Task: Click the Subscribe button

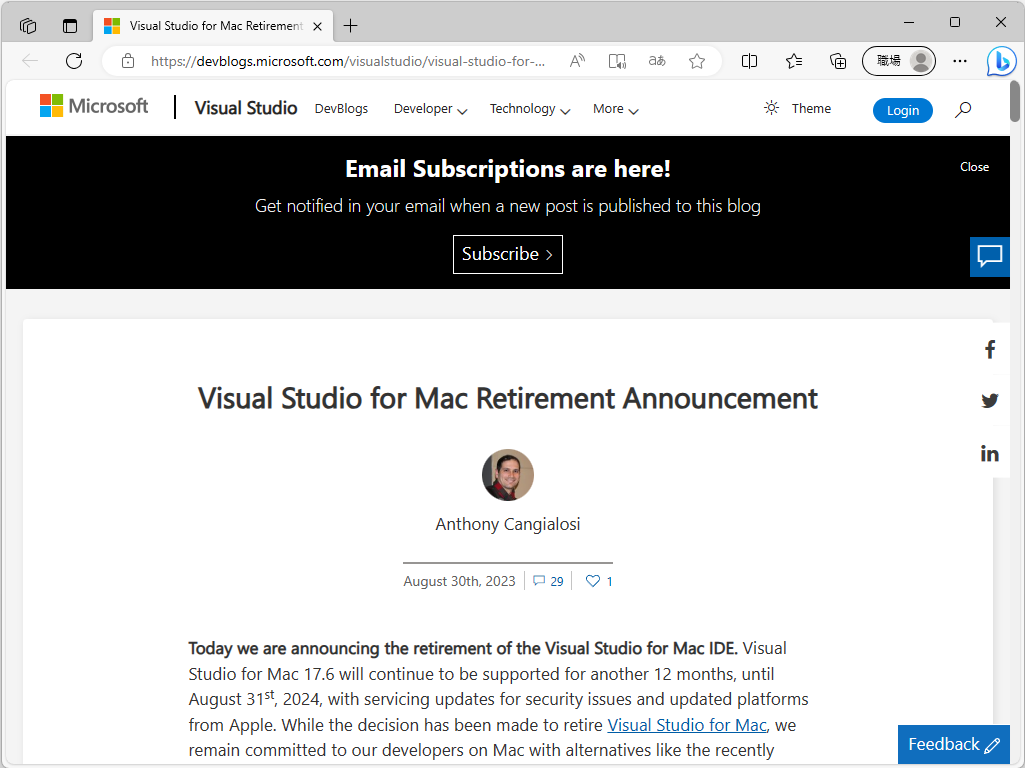Action: [508, 254]
